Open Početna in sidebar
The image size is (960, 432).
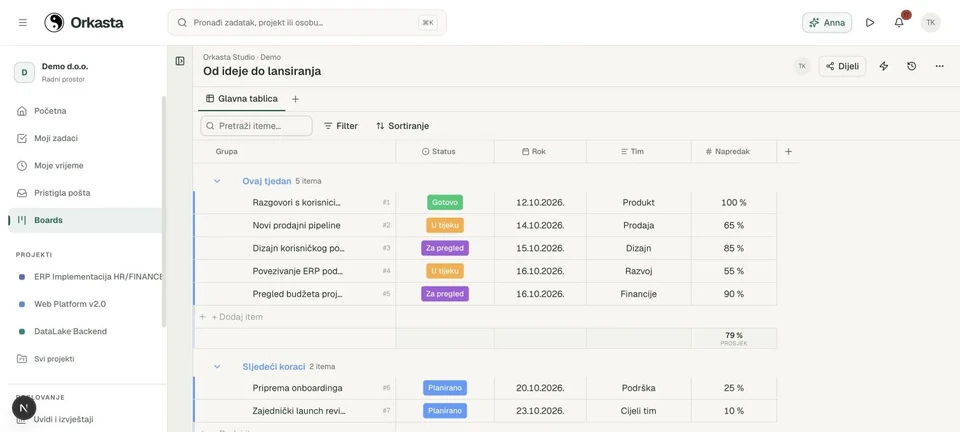pos(85,111)
